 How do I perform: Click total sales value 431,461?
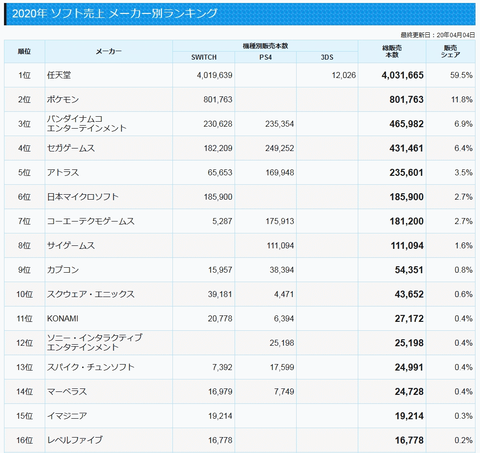pyautogui.click(x=407, y=148)
